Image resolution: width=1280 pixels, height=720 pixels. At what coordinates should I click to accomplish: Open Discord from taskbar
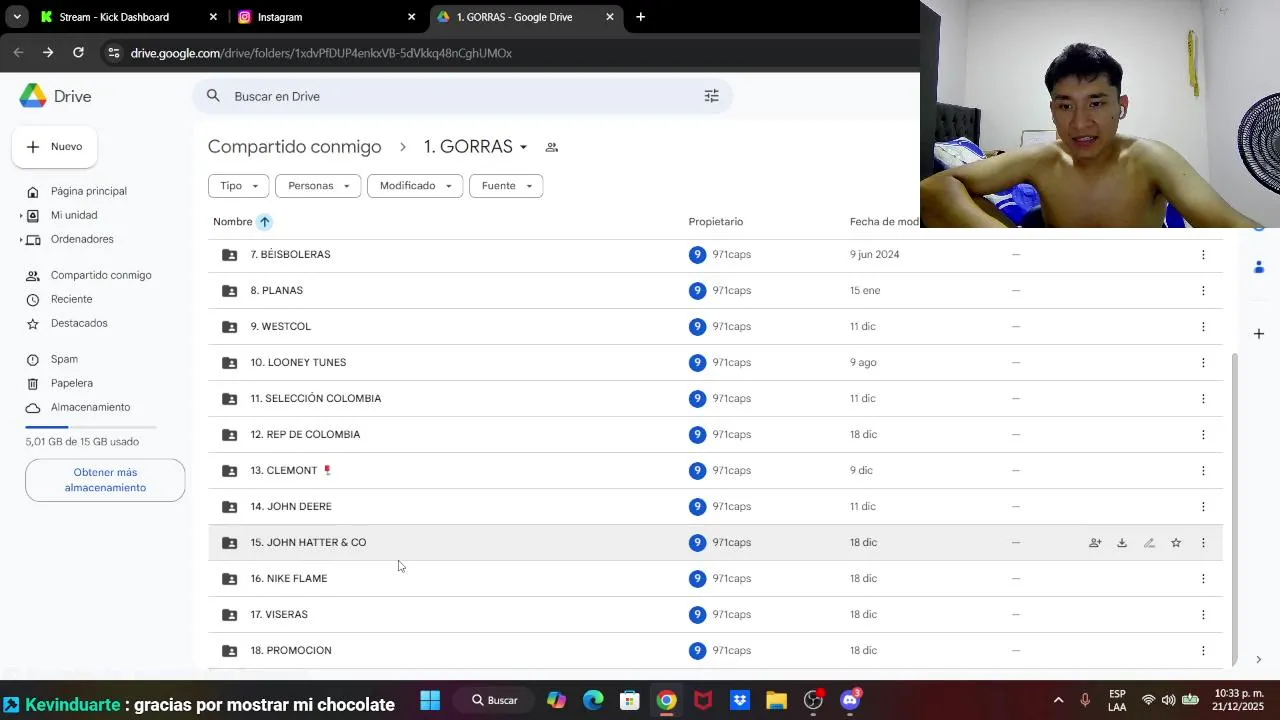(850, 700)
